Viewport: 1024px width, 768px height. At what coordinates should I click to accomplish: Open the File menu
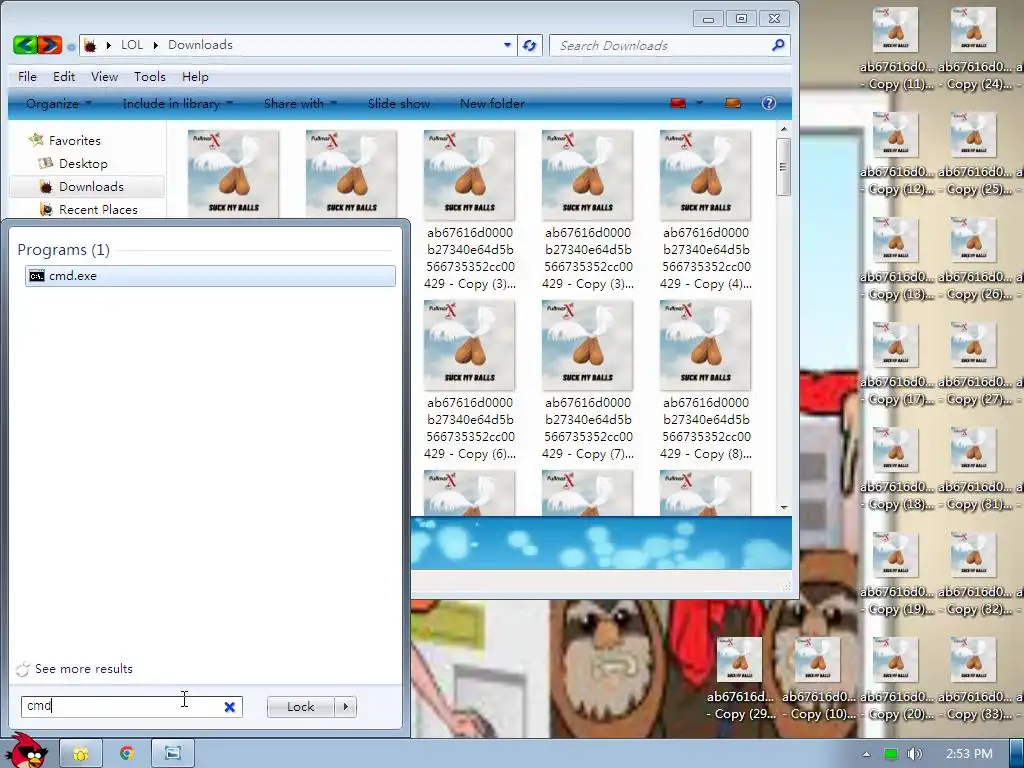click(x=27, y=76)
